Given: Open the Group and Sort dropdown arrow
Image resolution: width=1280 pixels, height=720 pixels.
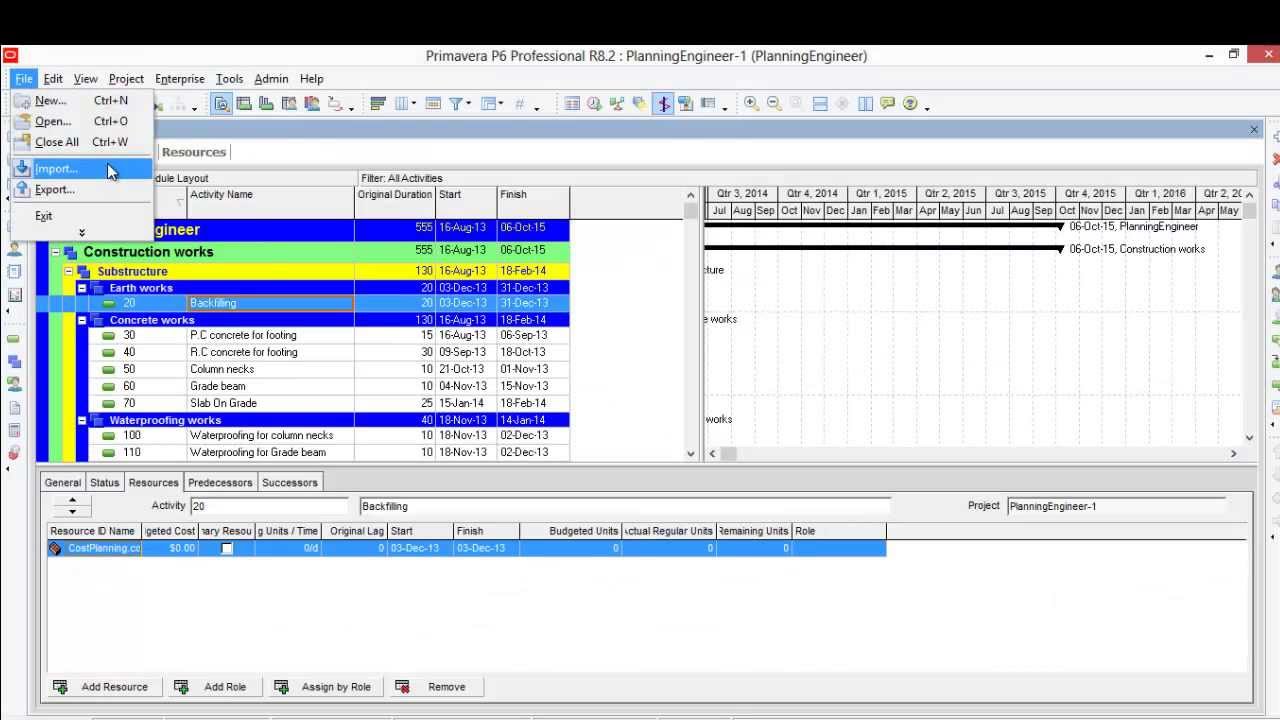Looking at the screenshot, I should 501,104.
